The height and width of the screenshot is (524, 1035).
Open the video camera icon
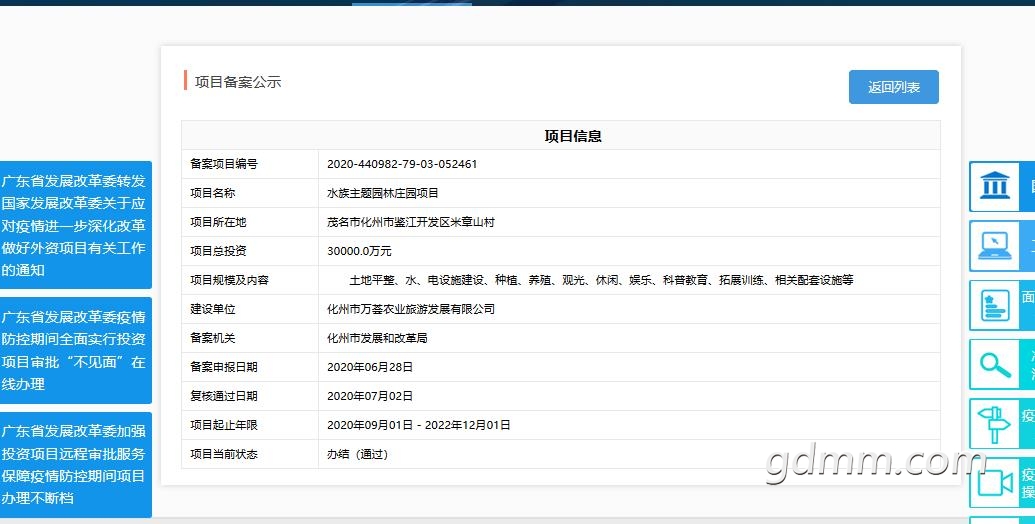click(x=995, y=482)
